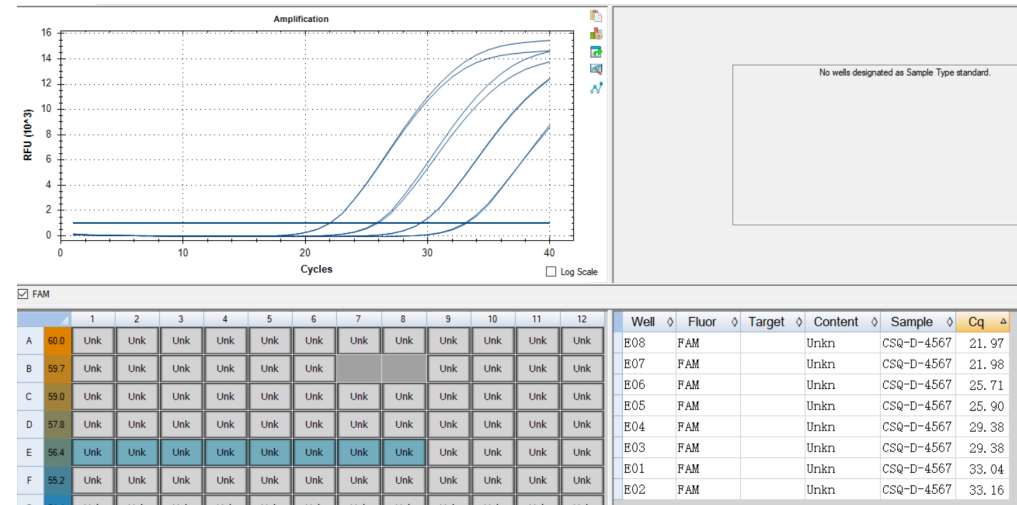The width and height of the screenshot is (1017, 505).
Task: Select plate row E header
Action: 30,452
